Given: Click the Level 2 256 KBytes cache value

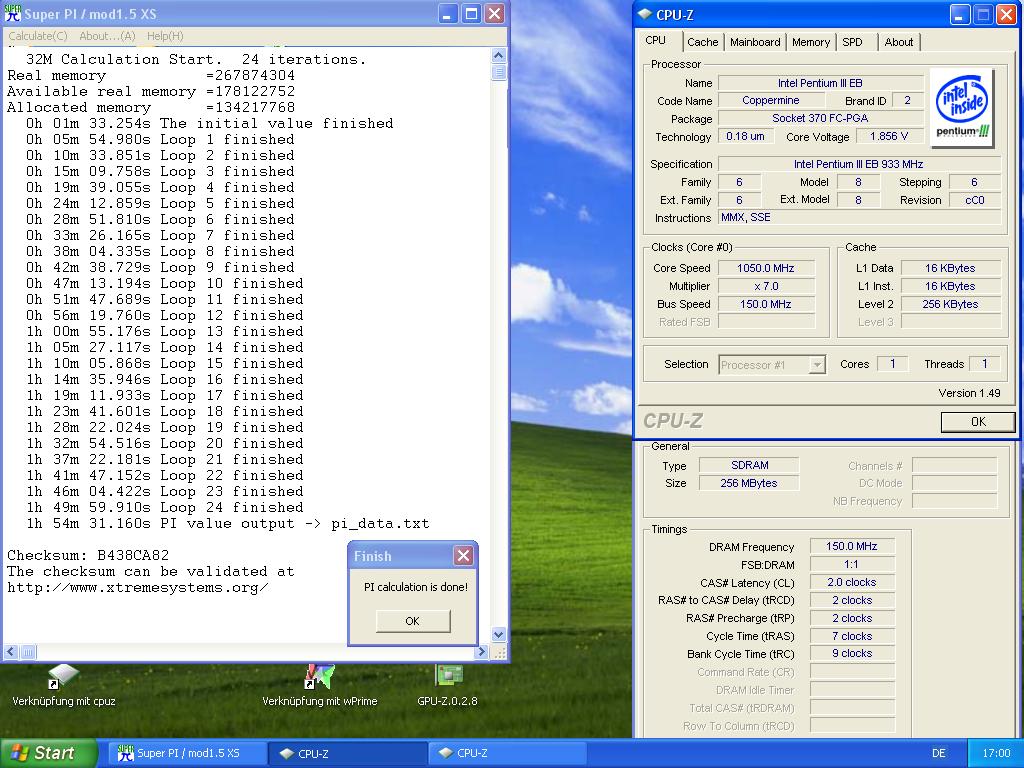Looking at the screenshot, I should pyautogui.click(x=950, y=304).
